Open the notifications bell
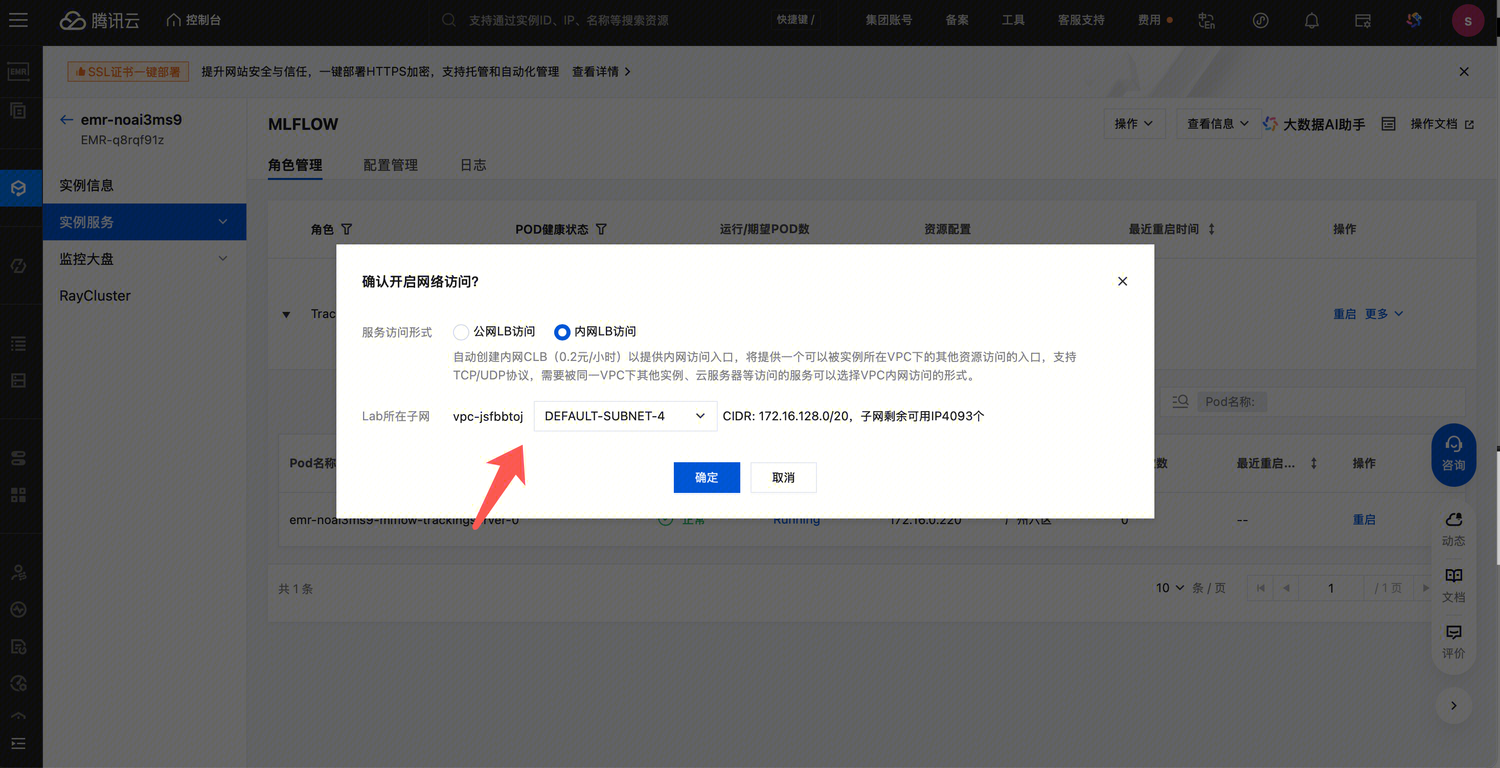1500x768 pixels. pyautogui.click(x=1312, y=20)
